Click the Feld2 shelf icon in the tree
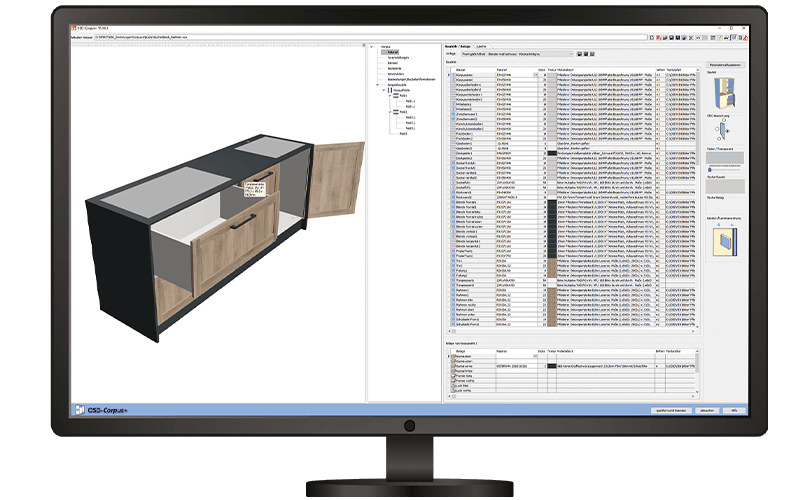Viewport: 800px width, 500px height. click(396, 112)
